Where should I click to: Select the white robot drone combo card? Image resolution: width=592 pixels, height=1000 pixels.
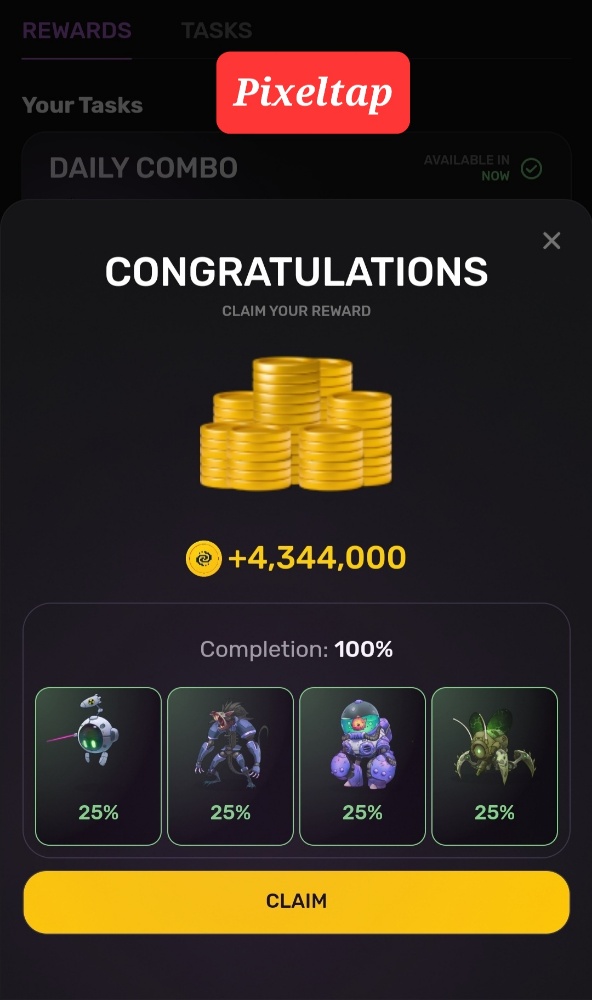pyautogui.click(x=98, y=766)
